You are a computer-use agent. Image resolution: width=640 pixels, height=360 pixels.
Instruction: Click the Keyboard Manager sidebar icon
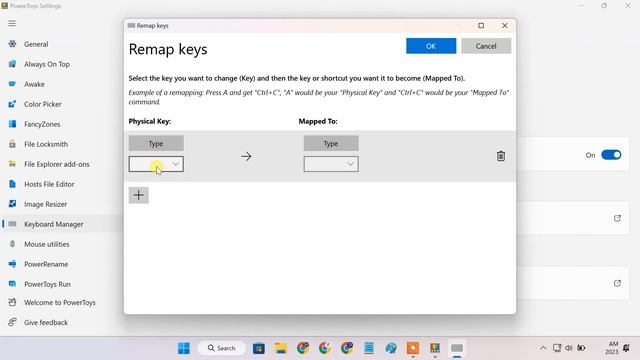12,224
